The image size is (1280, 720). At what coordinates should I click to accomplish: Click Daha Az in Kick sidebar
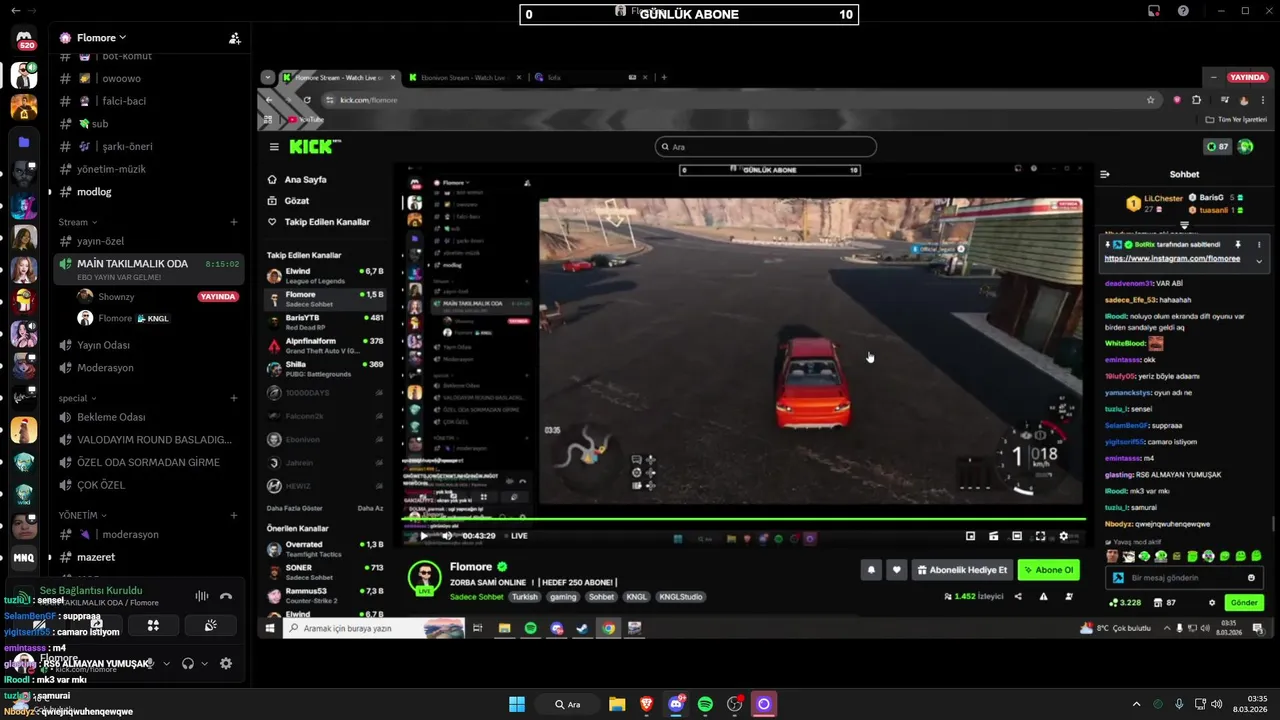point(370,508)
